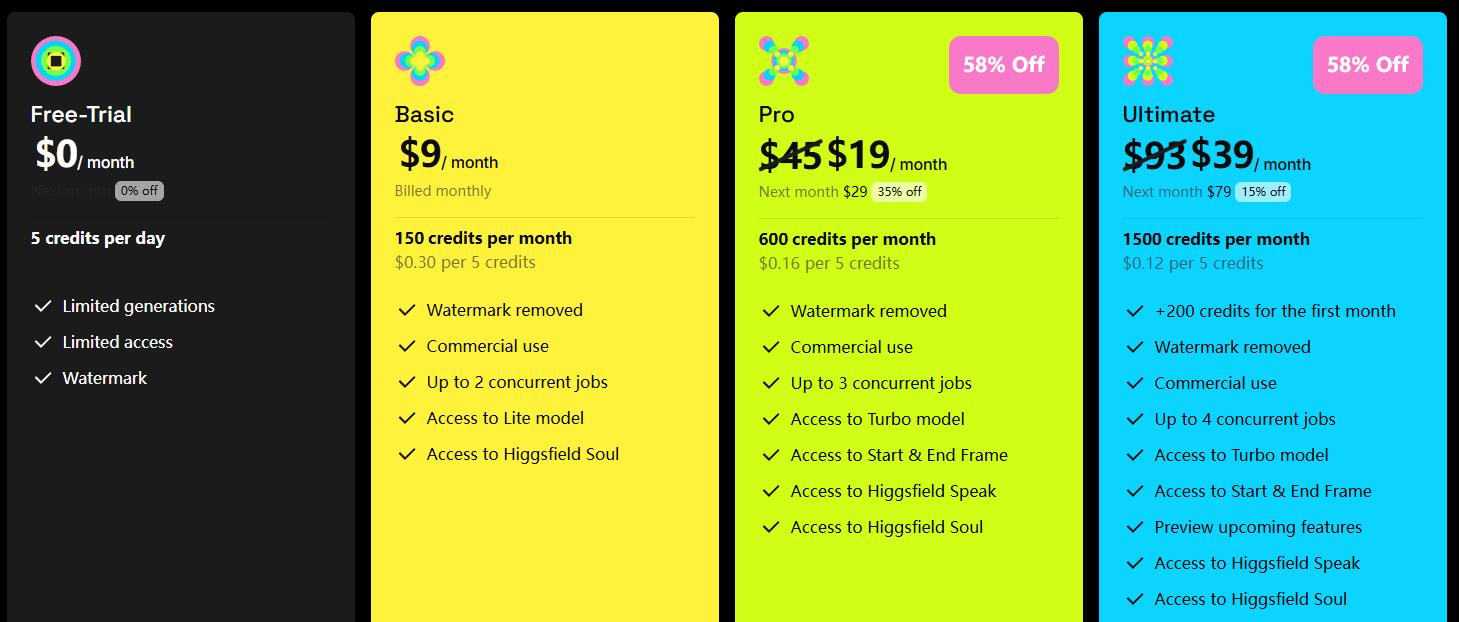This screenshot has width=1459, height=622.
Task: Click the Ultimate plan $39 price
Action: pos(1222,155)
